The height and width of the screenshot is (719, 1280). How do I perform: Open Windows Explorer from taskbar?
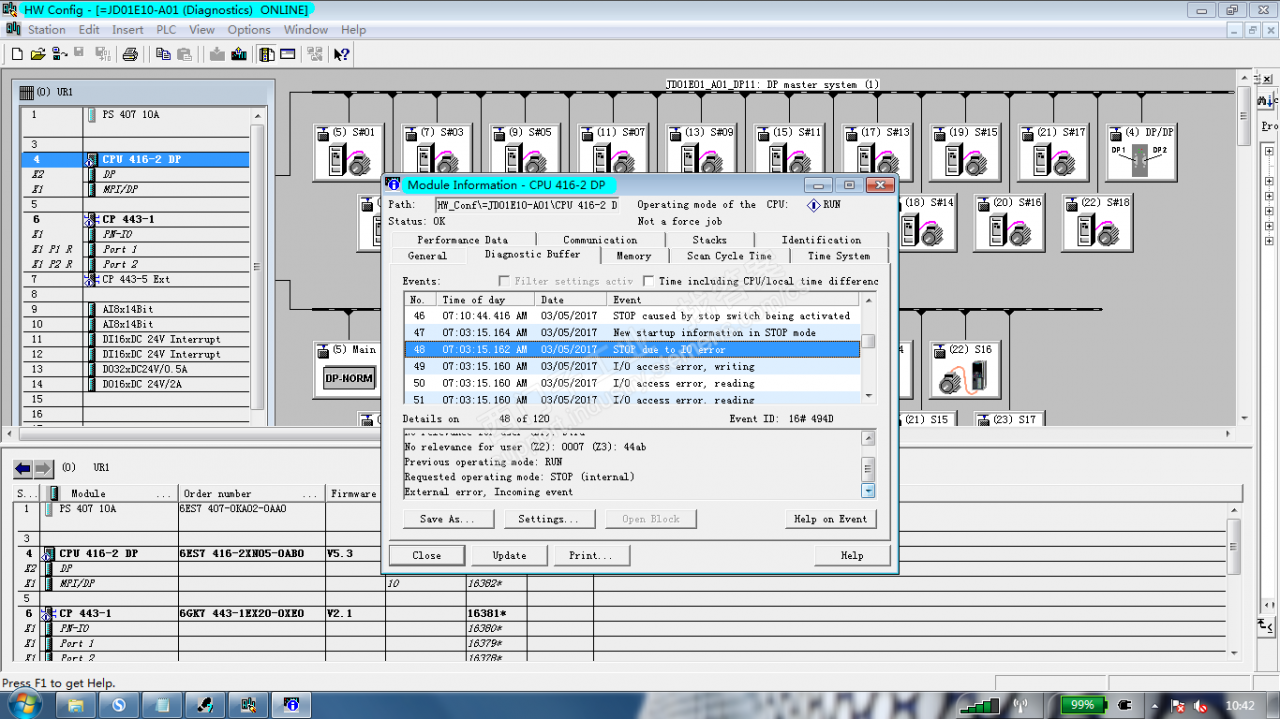tap(74, 705)
